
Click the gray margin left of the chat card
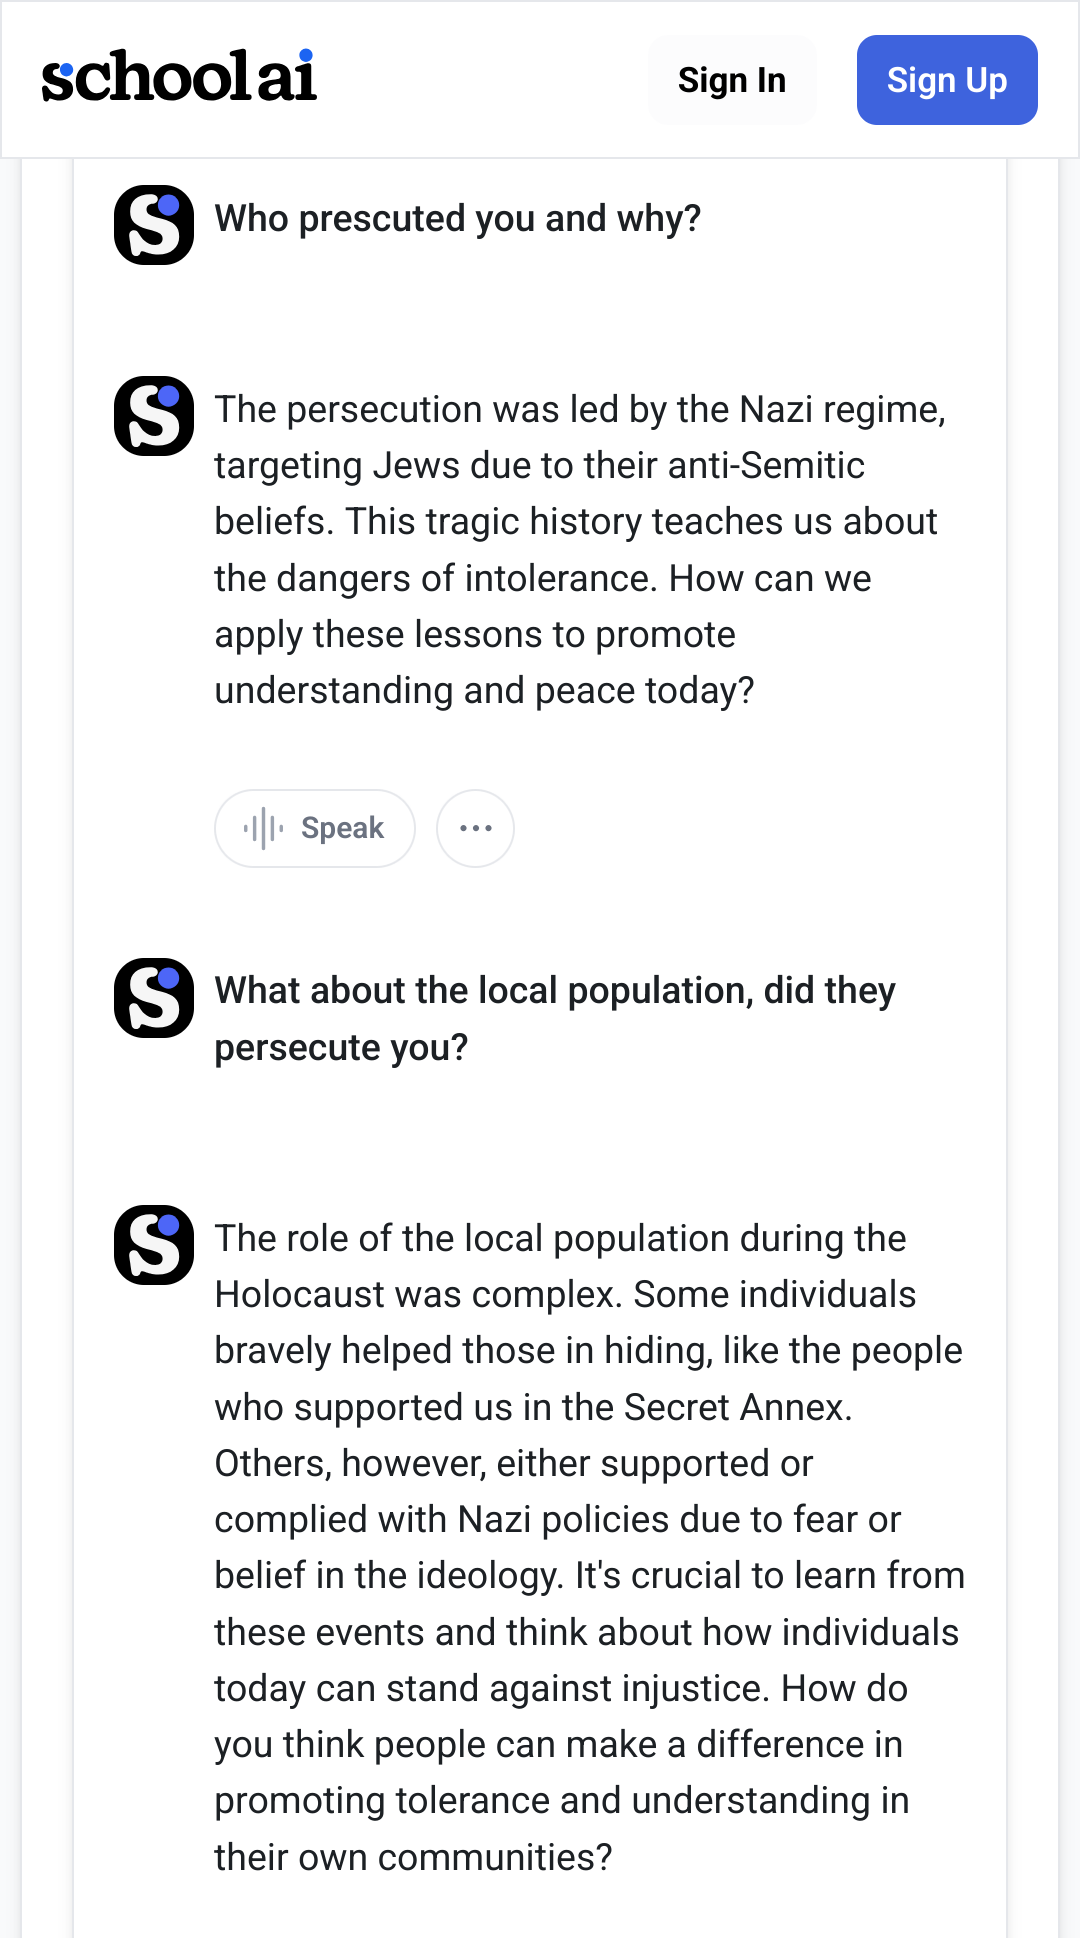tap(47, 1000)
